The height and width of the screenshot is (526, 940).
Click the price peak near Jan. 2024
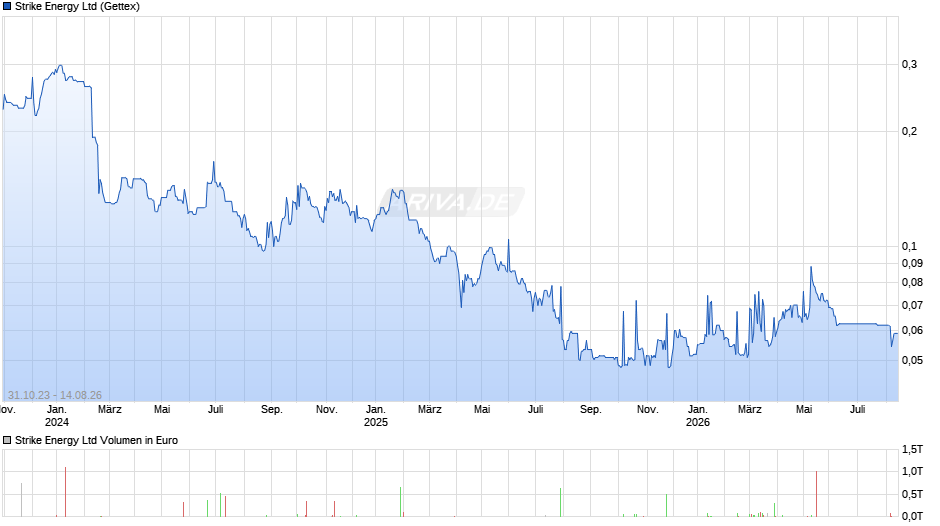click(60, 66)
